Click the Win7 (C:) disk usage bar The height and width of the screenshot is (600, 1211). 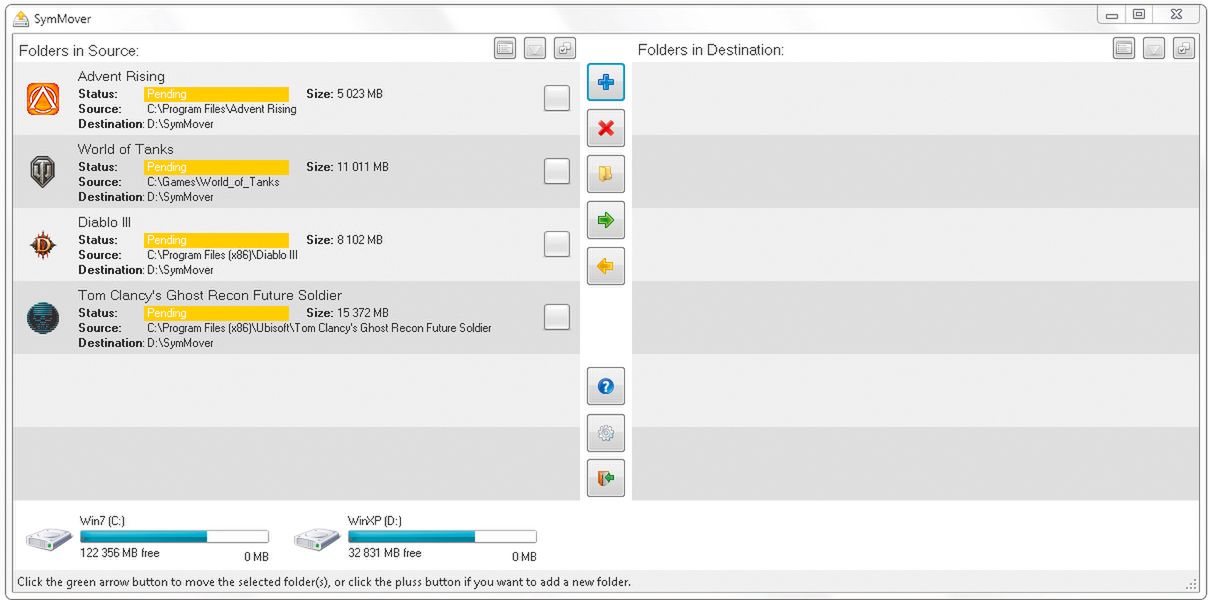pos(174,537)
